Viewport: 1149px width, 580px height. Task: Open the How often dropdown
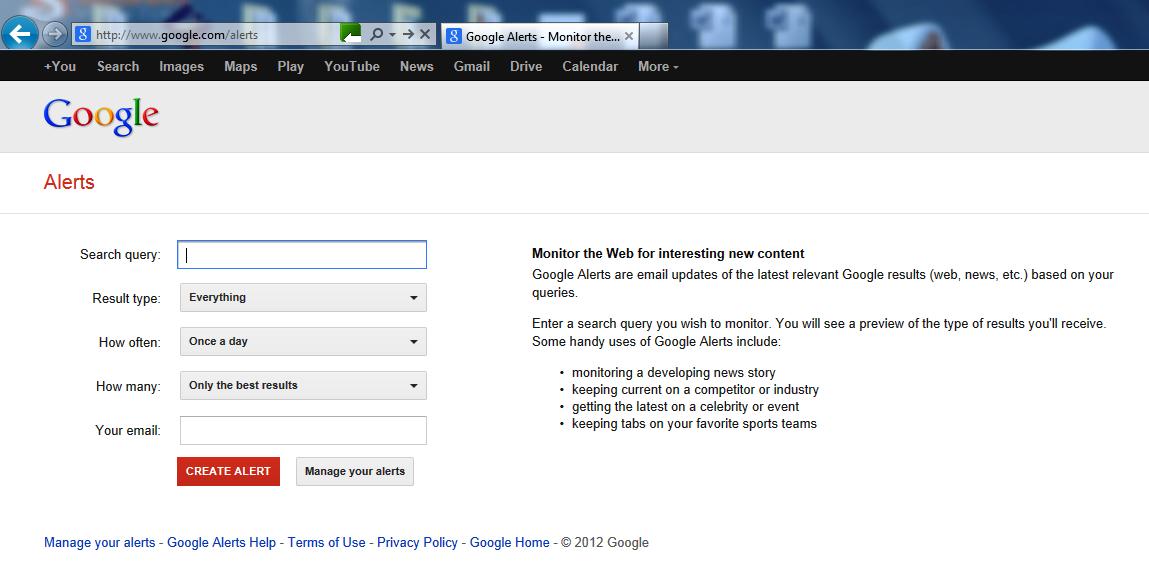pos(303,341)
